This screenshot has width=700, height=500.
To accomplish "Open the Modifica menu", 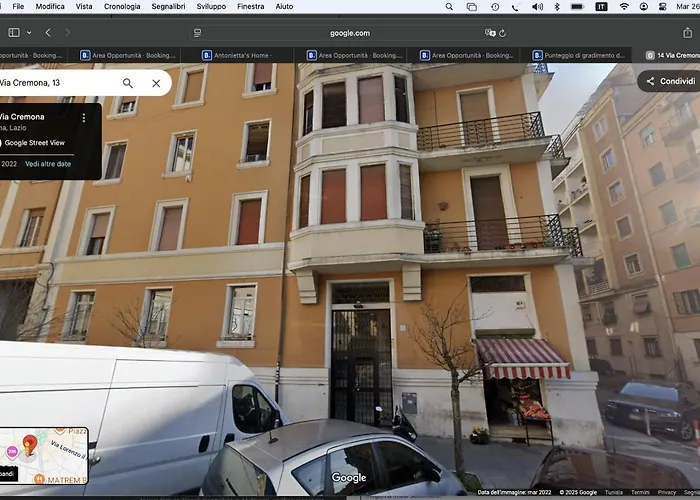I will click(x=50, y=6).
